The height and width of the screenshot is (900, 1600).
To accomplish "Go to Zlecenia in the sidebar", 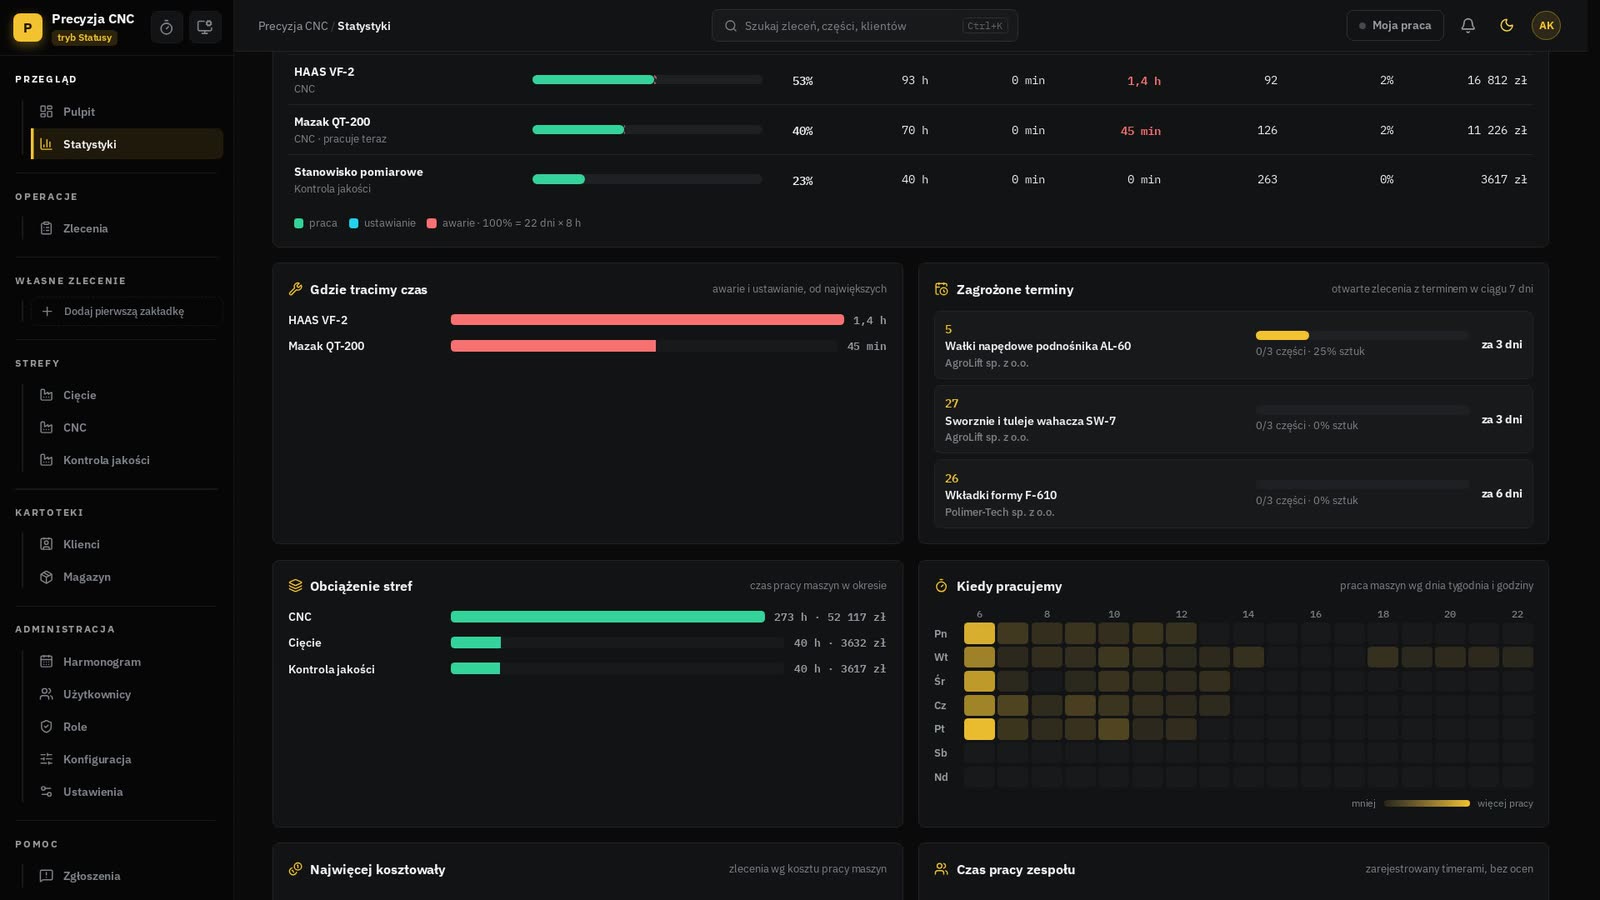I will coord(126,228).
